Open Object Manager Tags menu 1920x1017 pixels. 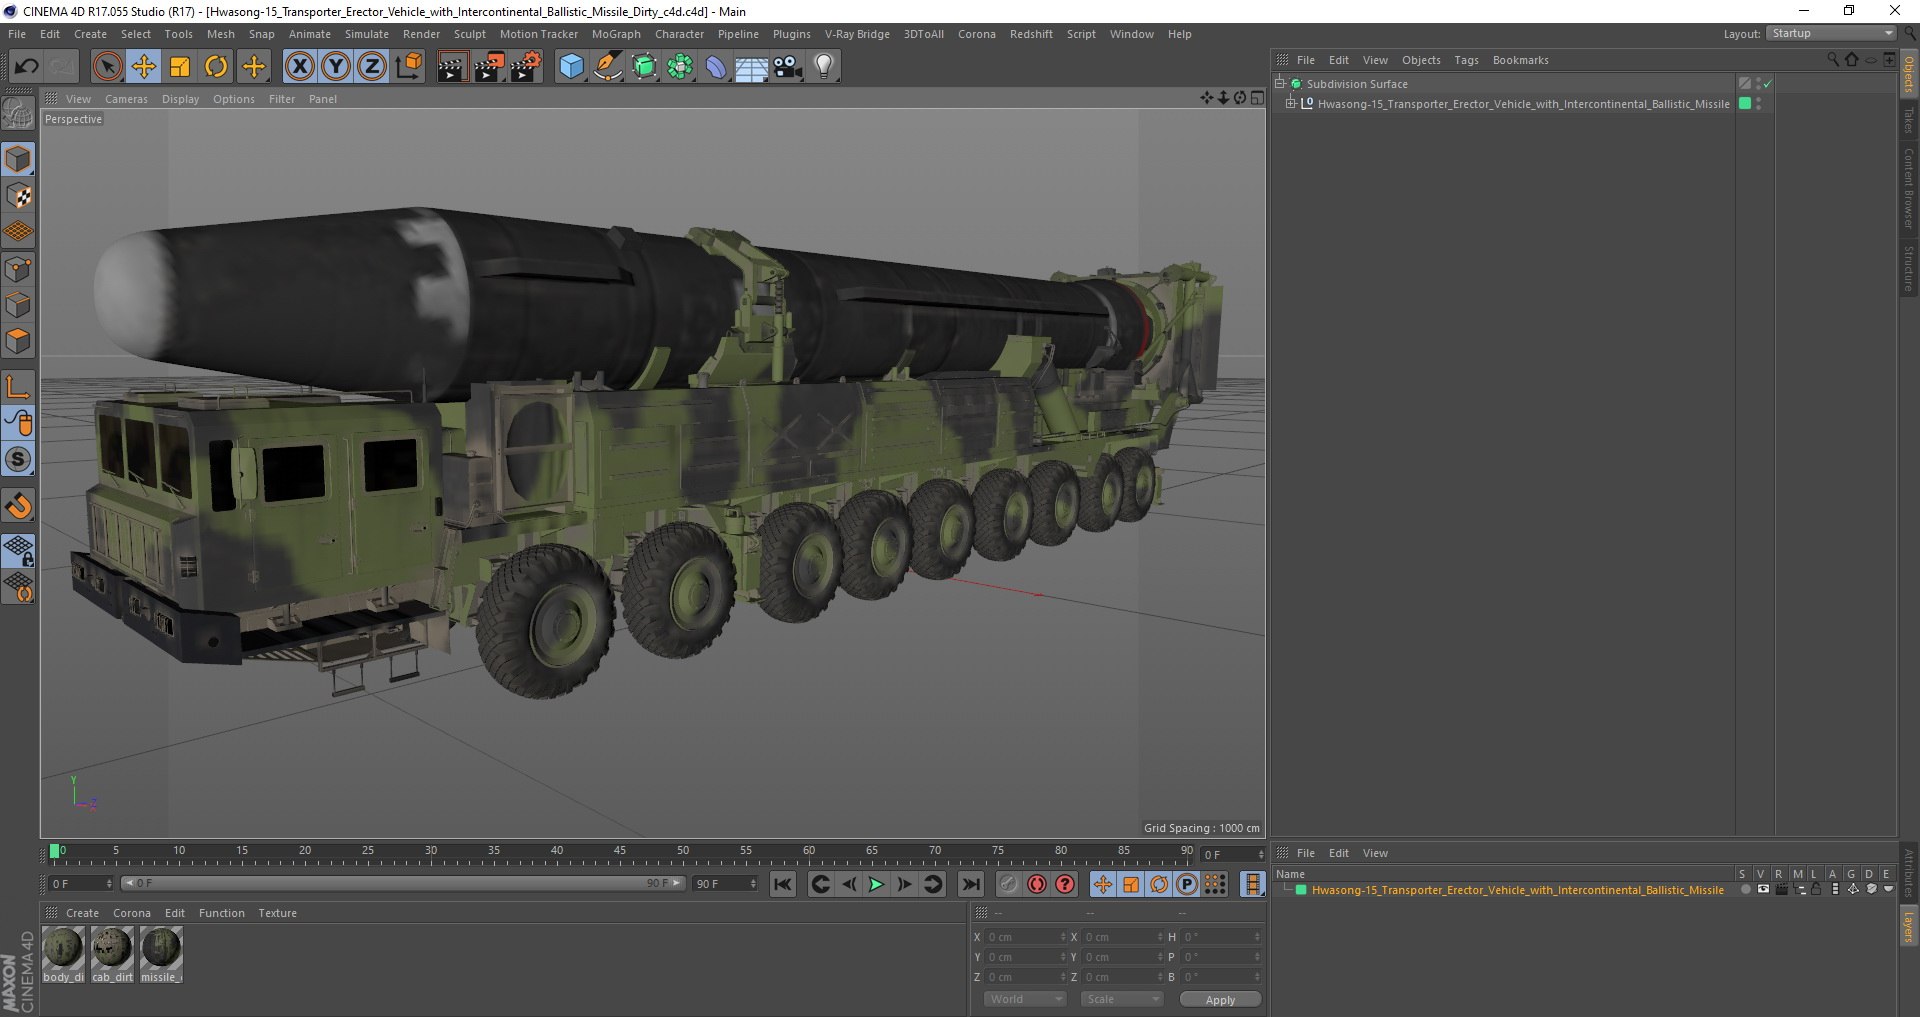[1466, 60]
